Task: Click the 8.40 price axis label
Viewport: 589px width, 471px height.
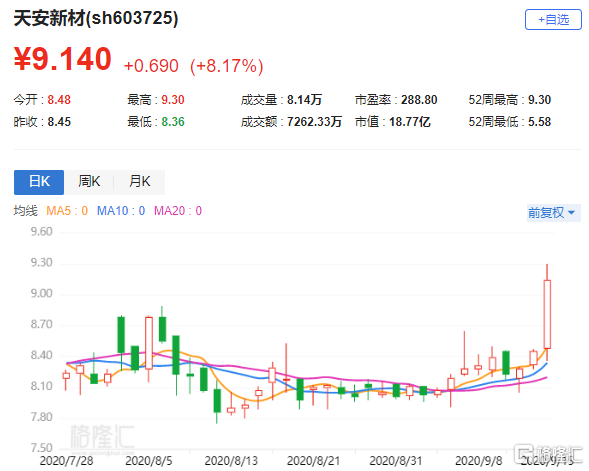Action: [41, 355]
